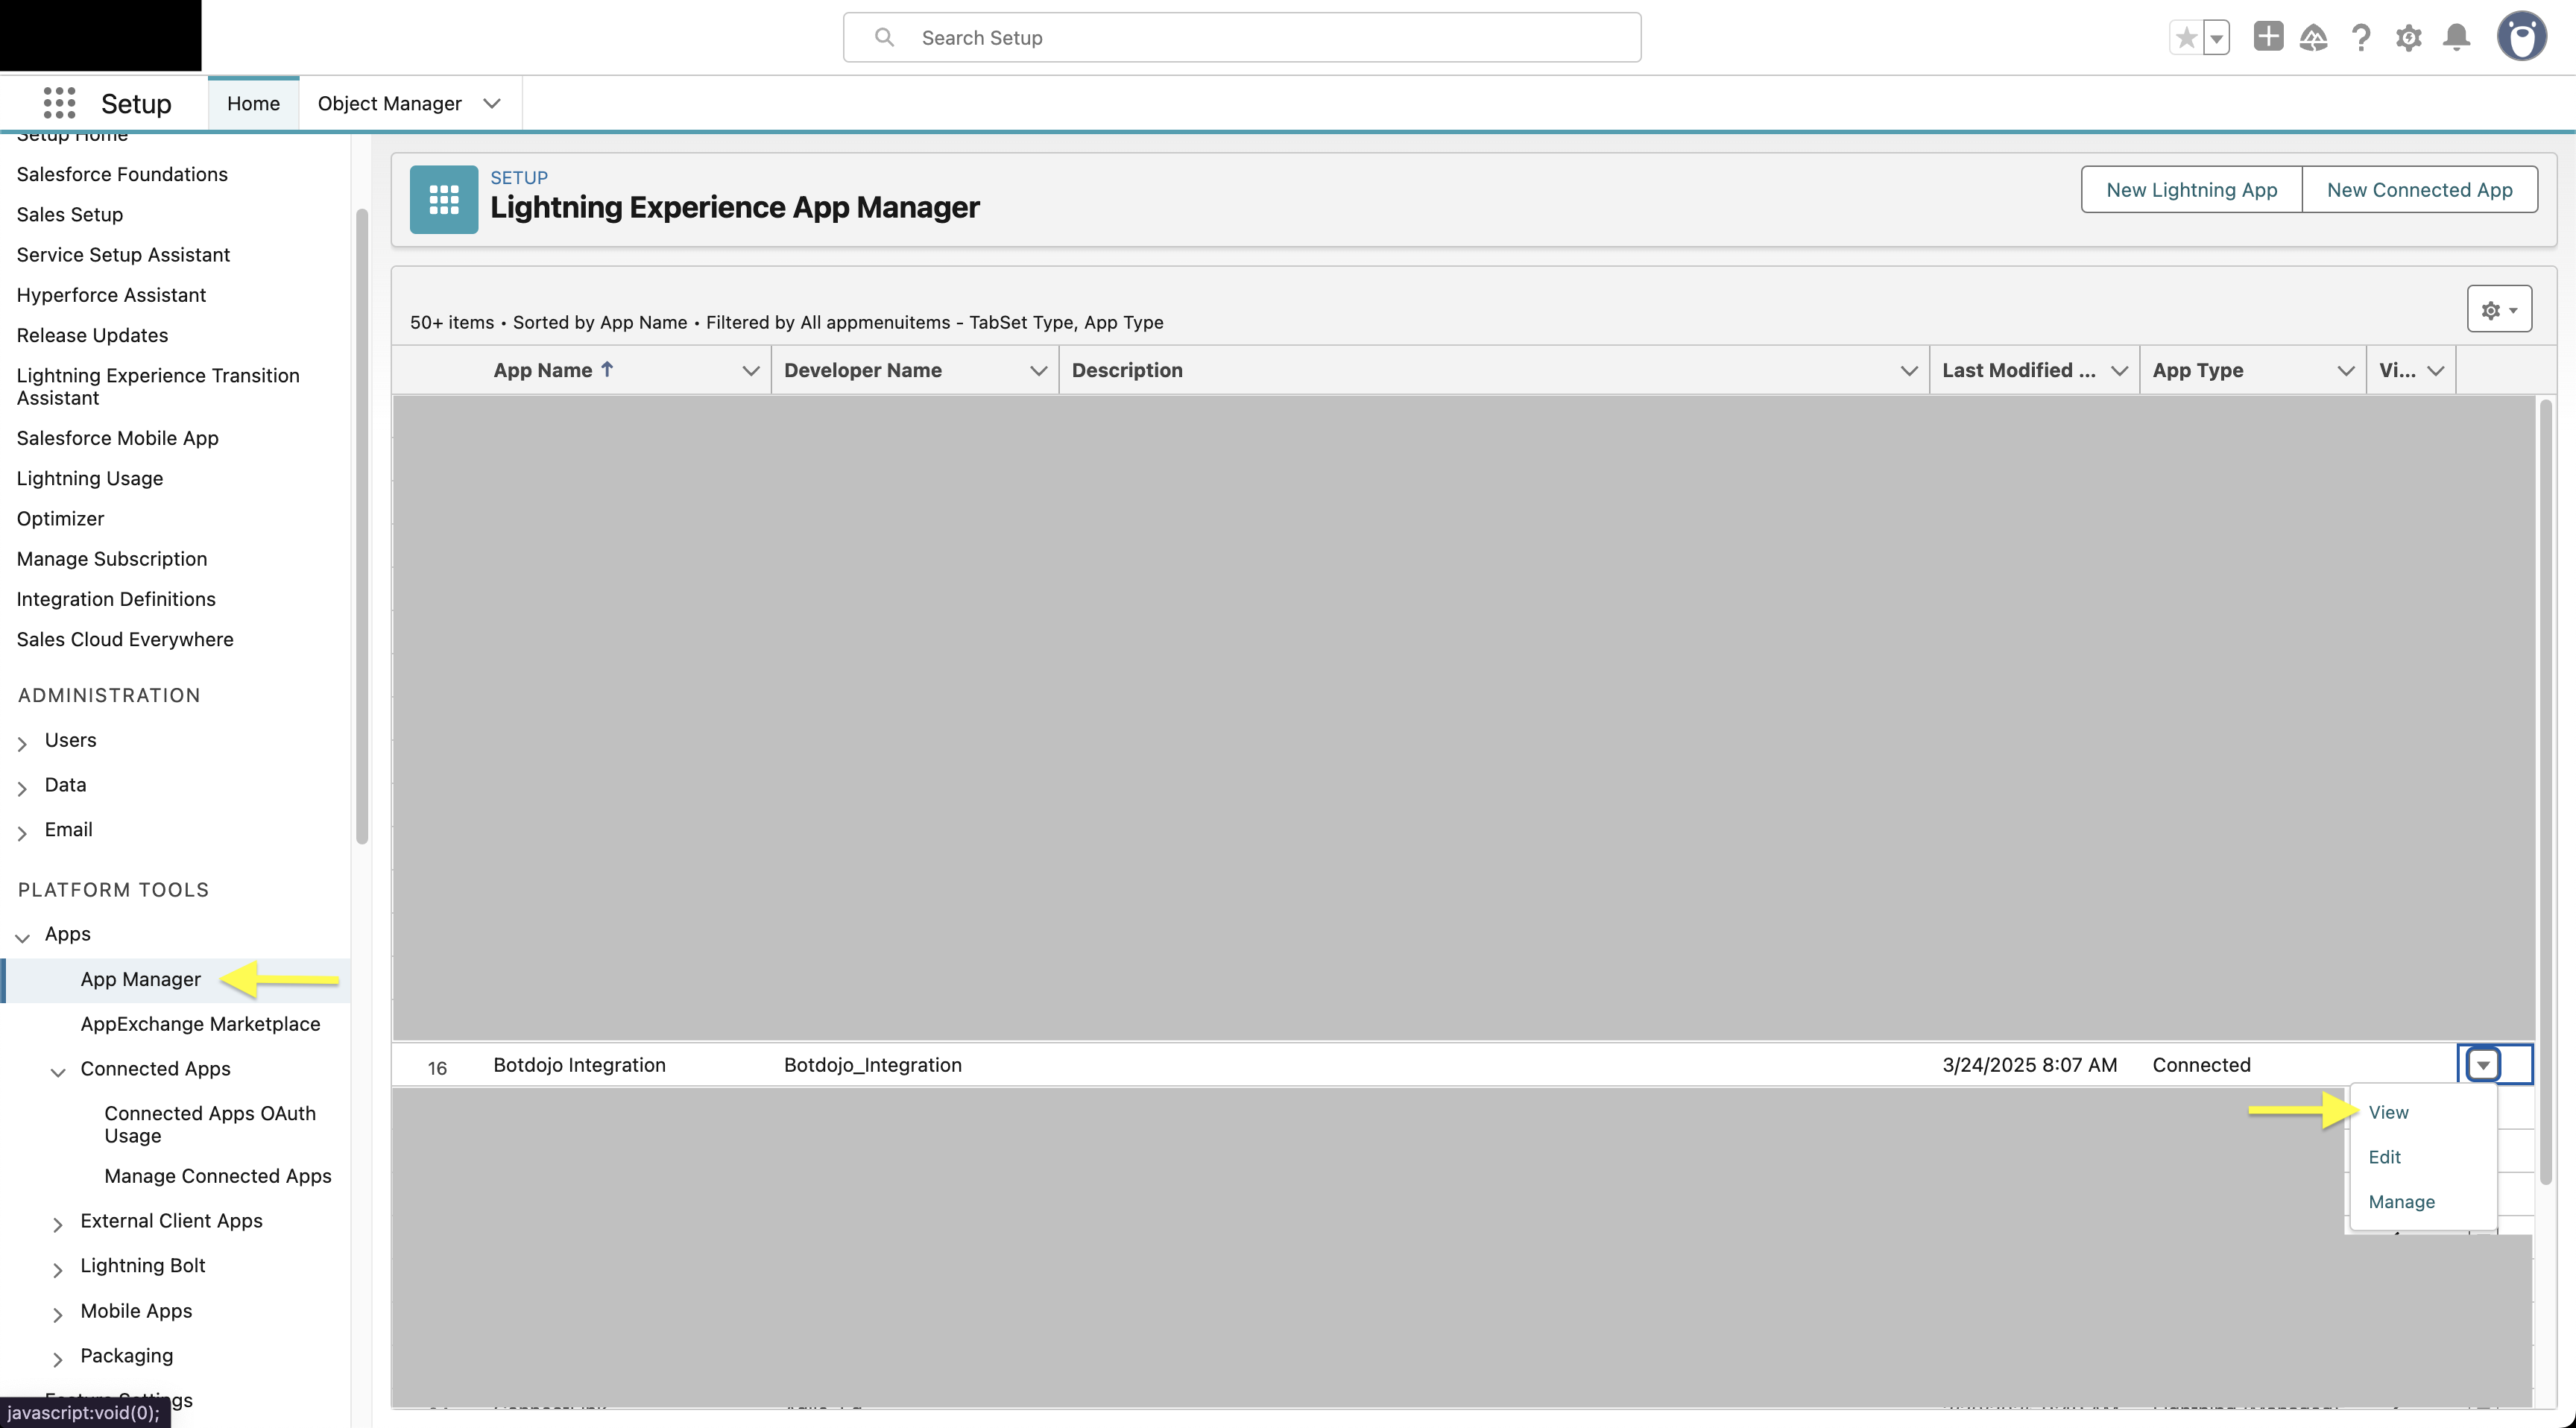Expand the Email section in sidebar
This screenshot has width=2576, height=1428.
coord(22,833)
